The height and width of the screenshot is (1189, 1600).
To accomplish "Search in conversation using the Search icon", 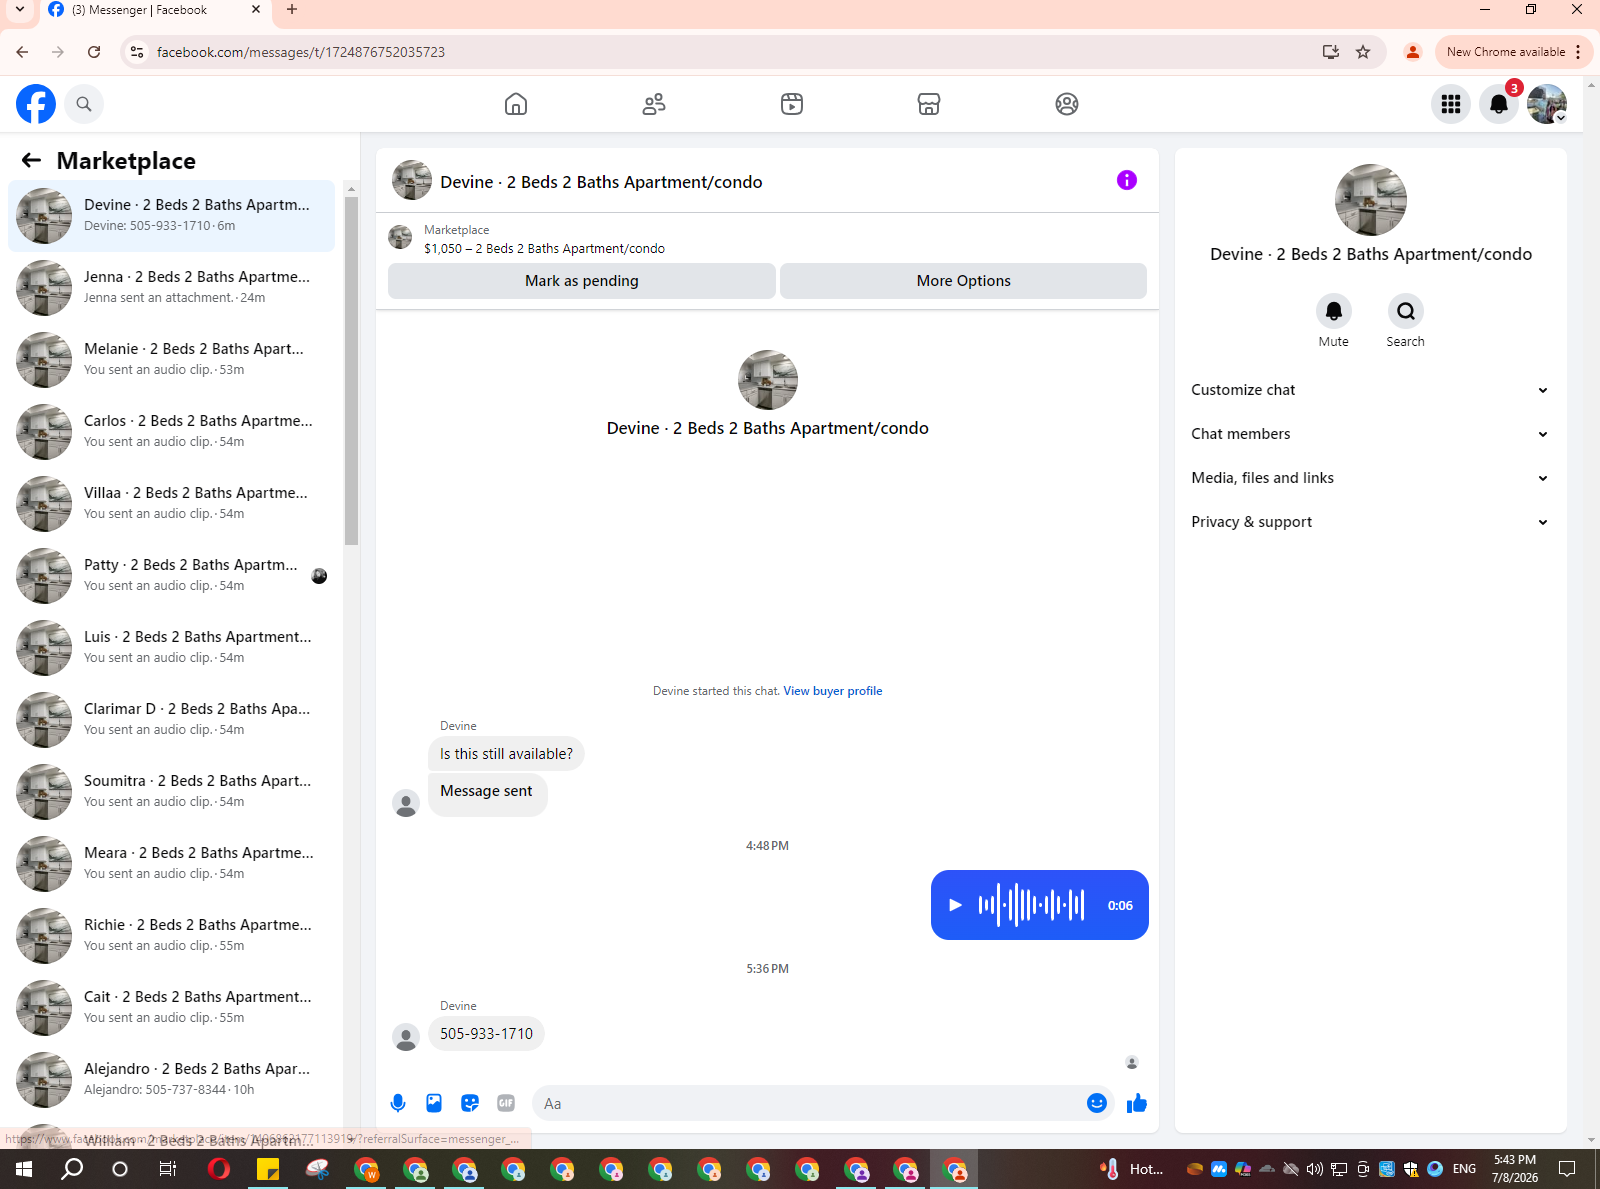I will (x=1406, y=311).
